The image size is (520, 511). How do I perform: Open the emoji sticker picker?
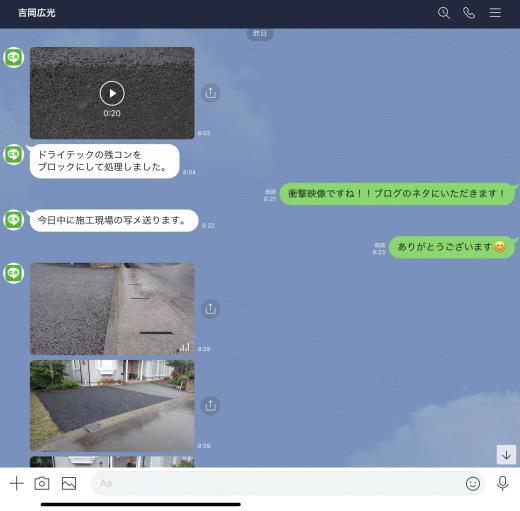pos(473,483)
